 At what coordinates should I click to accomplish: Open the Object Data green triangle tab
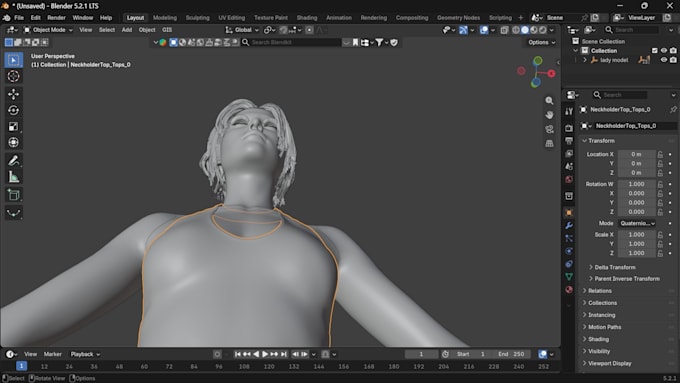point(569,277)
